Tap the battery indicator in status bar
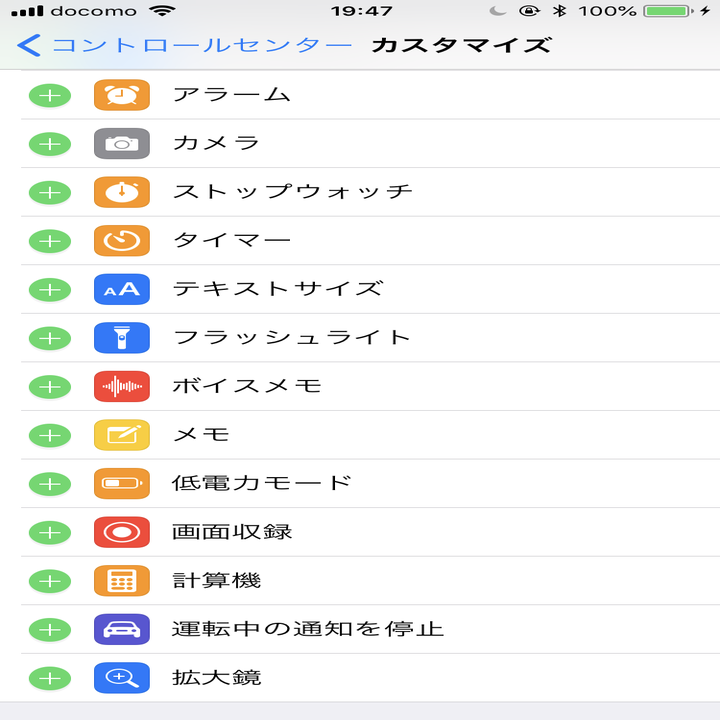 pos(666,11)
